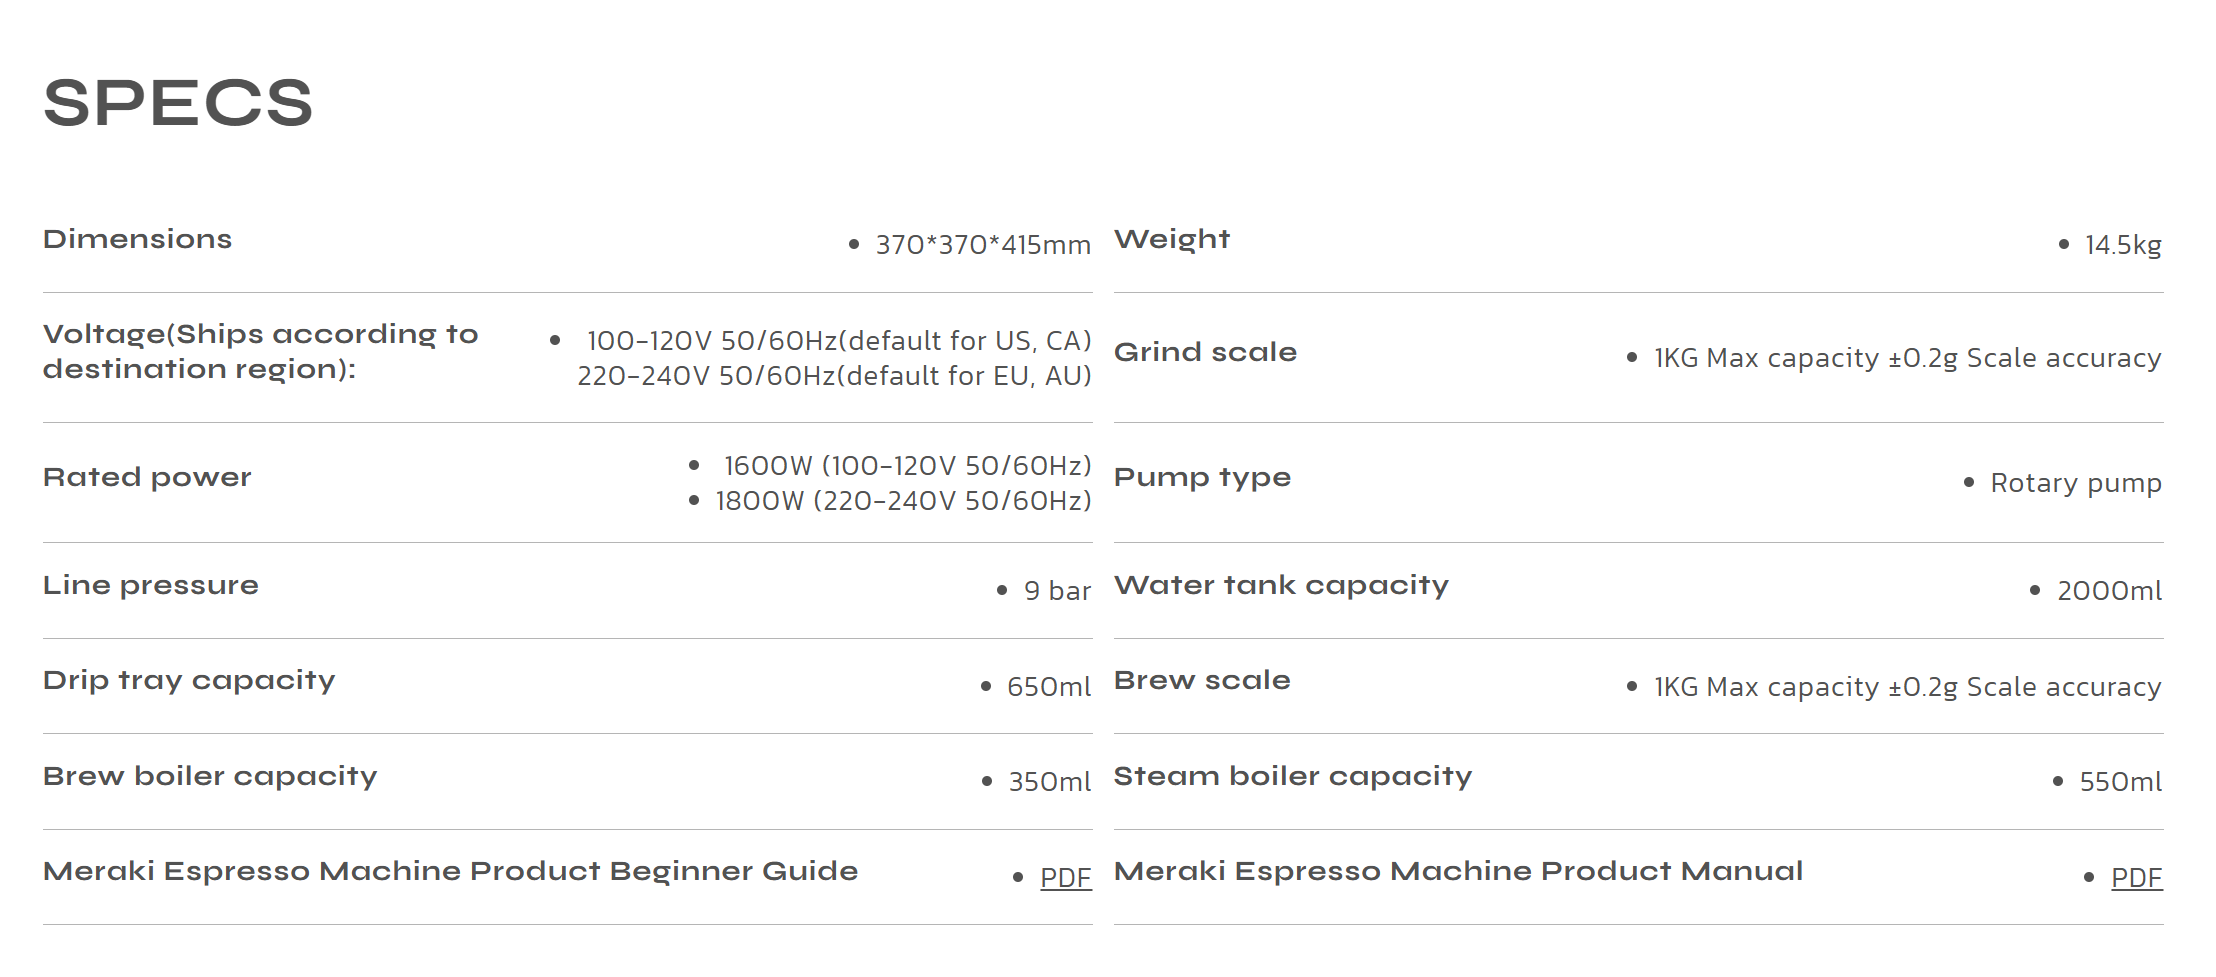
Task: Click the Pump type label
Action: click(x=1202, y=477)
